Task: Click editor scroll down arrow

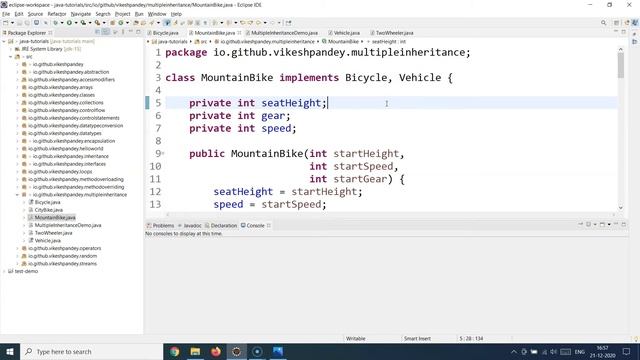Action: (621, 207)
